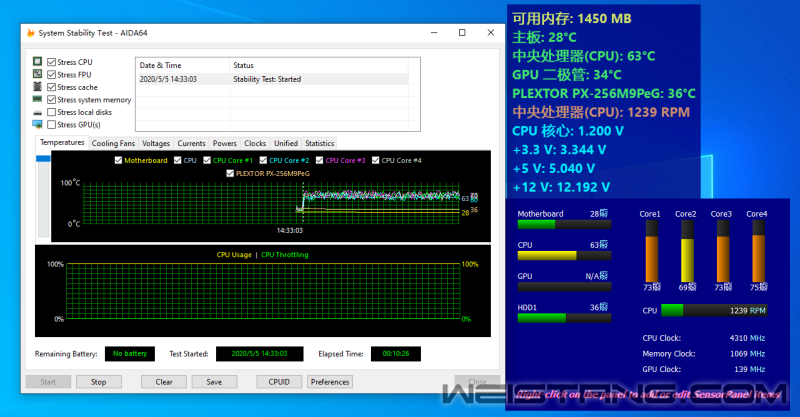Open Preferences from the bottom buttons
The image size is (800, 417).
(x=329, y=382)
